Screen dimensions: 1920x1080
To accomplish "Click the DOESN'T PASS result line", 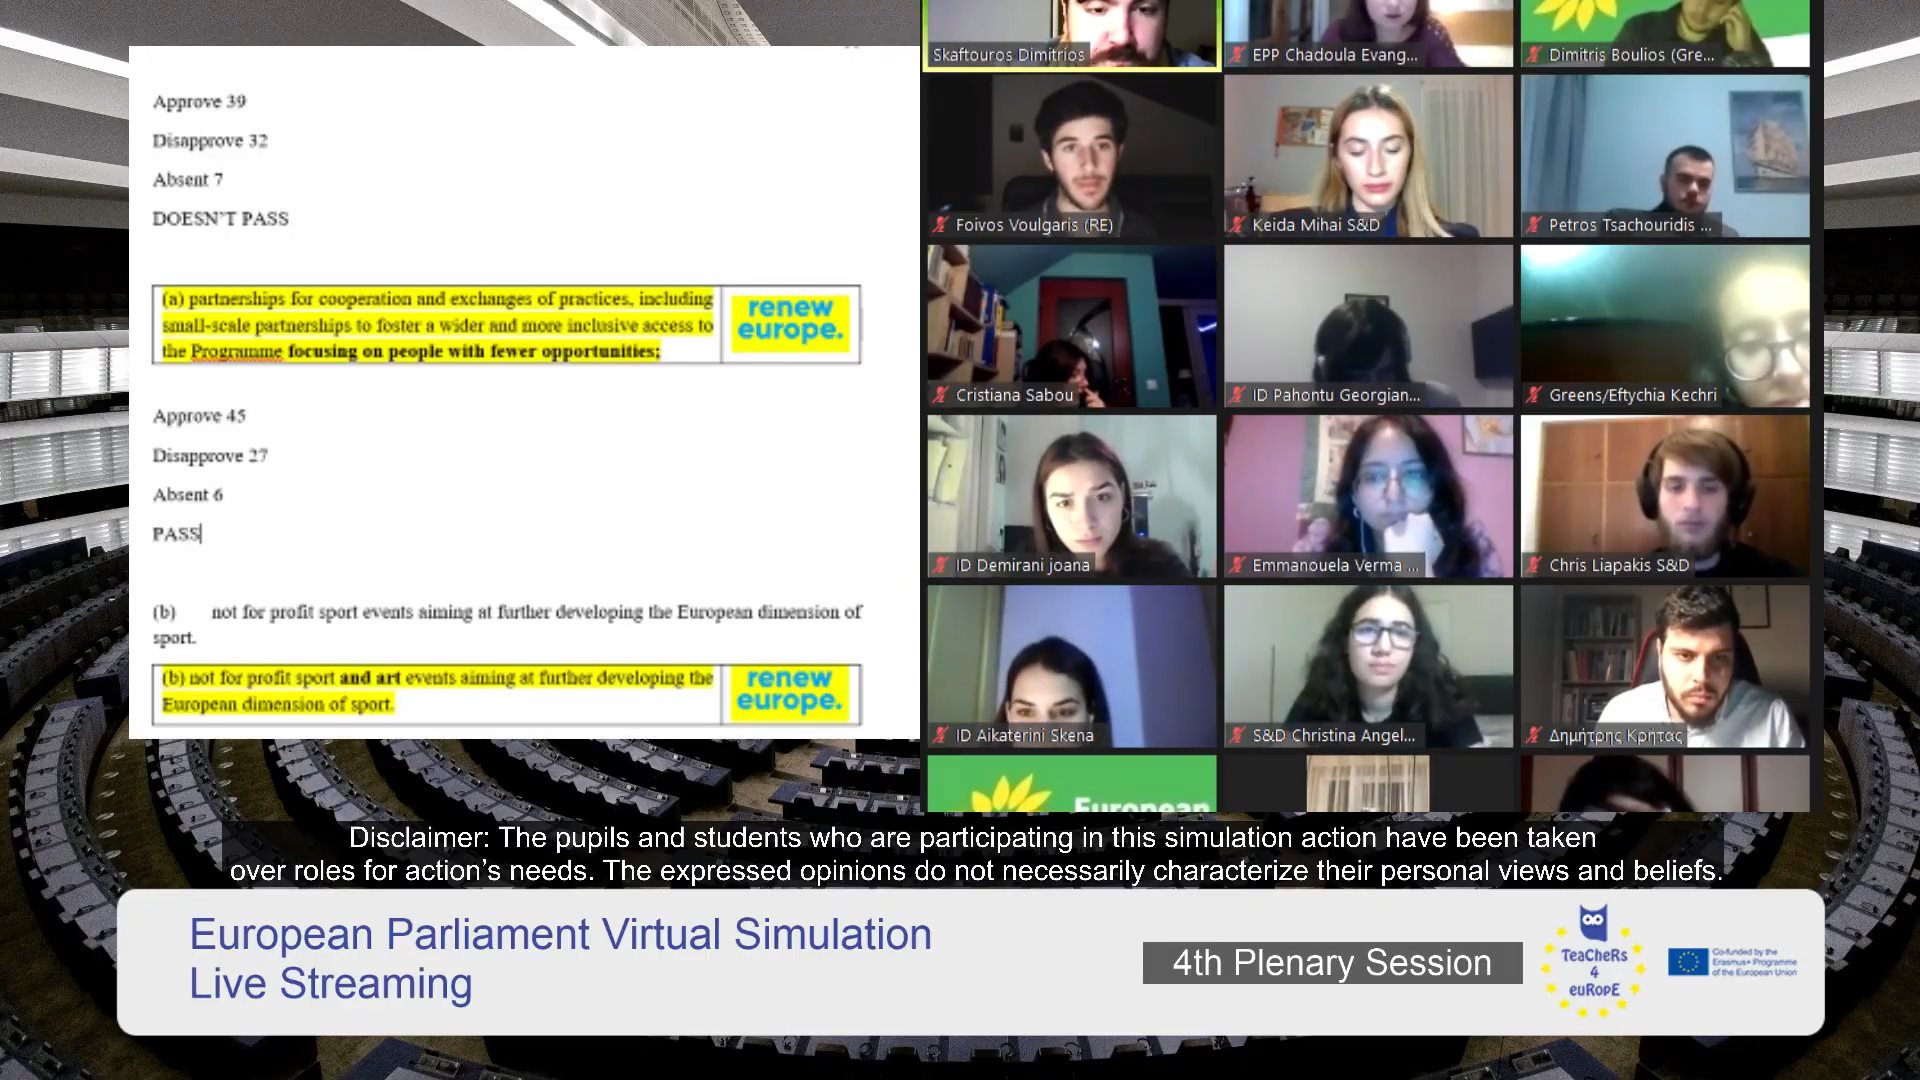I will (220, 219).
